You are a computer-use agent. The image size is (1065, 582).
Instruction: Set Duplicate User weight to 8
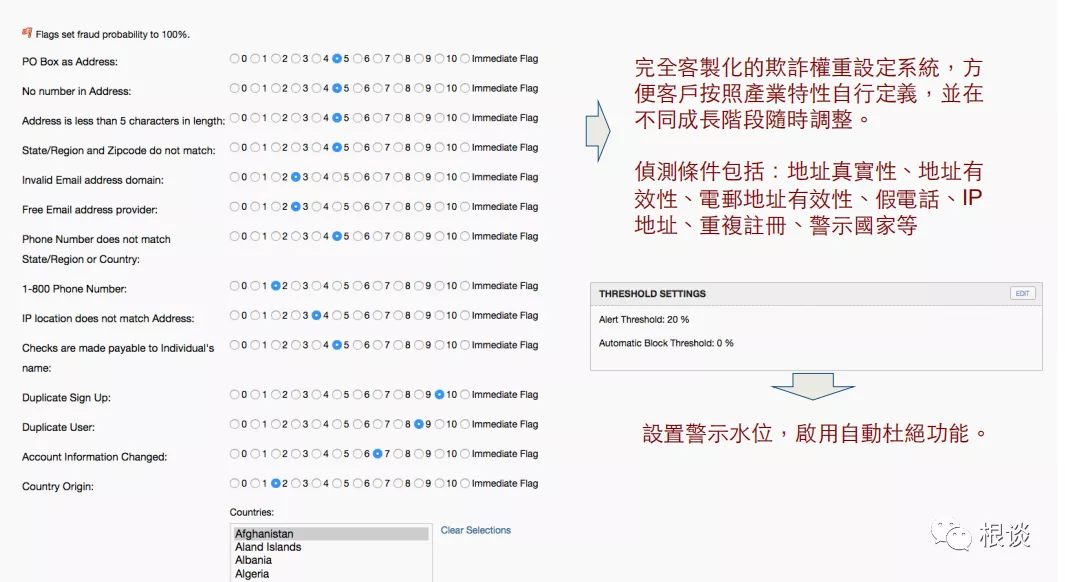coord(398,424)
